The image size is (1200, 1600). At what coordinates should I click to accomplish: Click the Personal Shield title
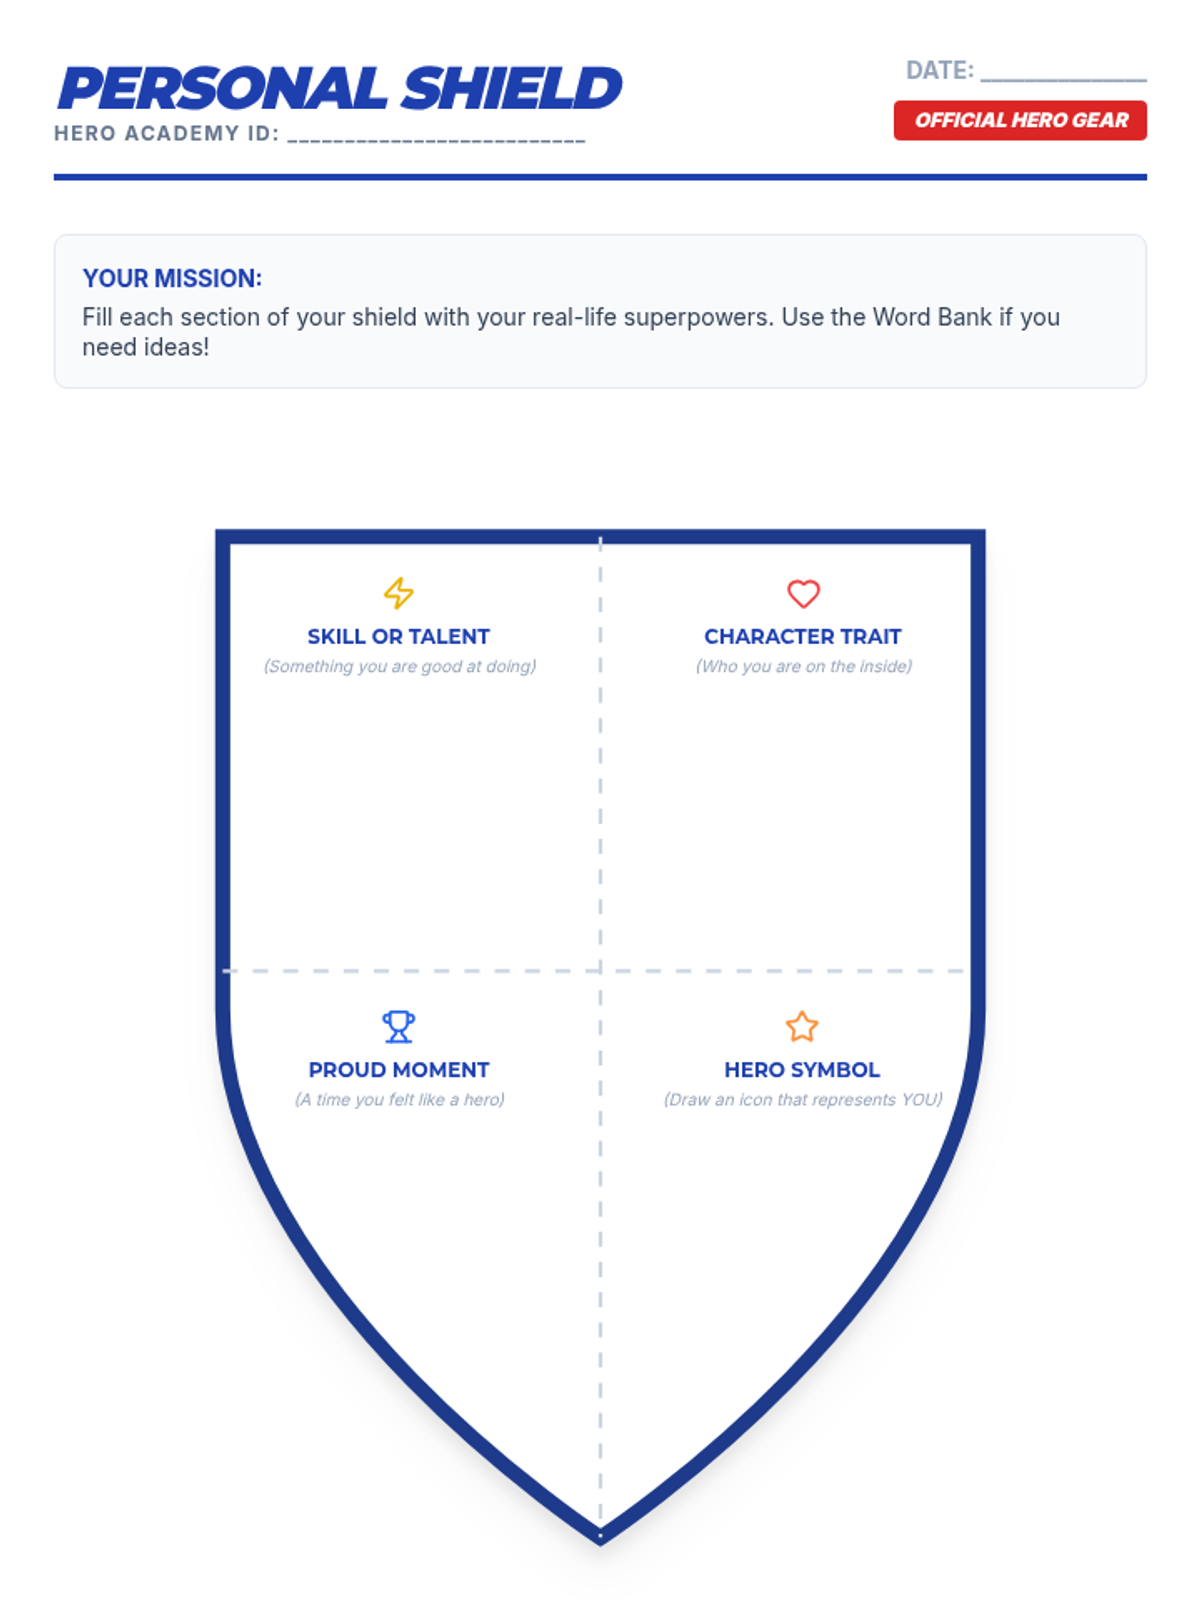340,88
